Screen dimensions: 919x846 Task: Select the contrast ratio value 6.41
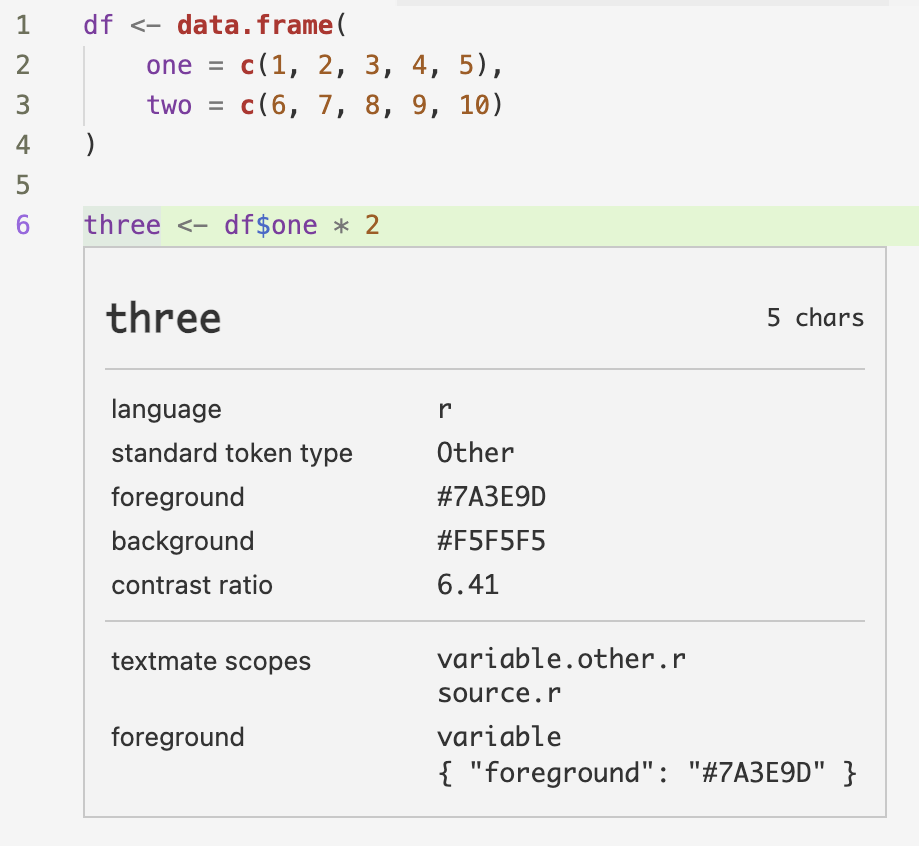click(466, 585)
